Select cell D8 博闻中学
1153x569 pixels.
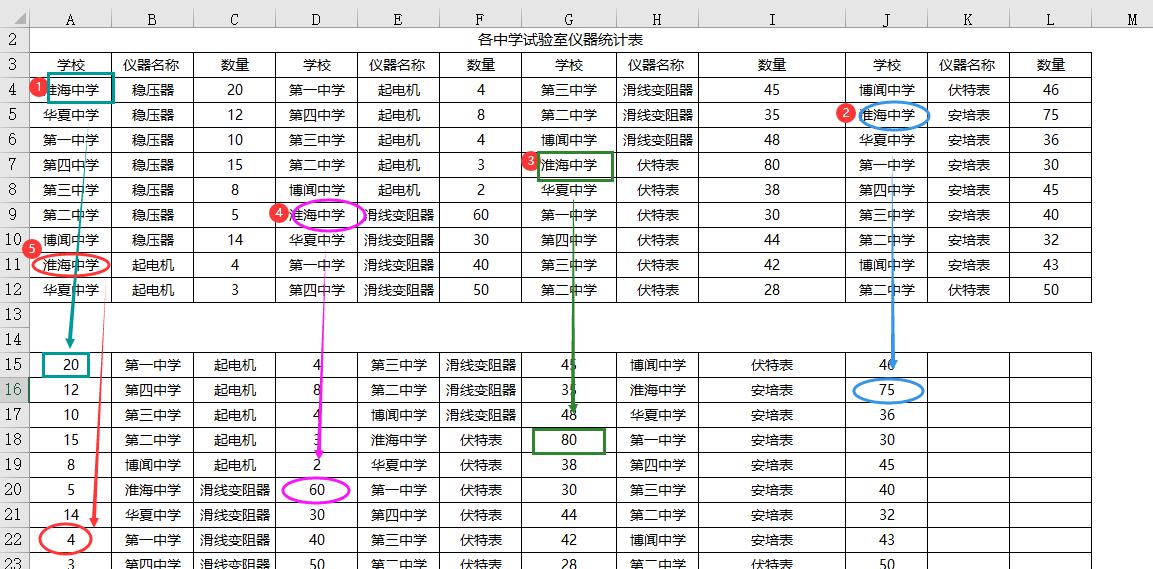pos(316,190)
